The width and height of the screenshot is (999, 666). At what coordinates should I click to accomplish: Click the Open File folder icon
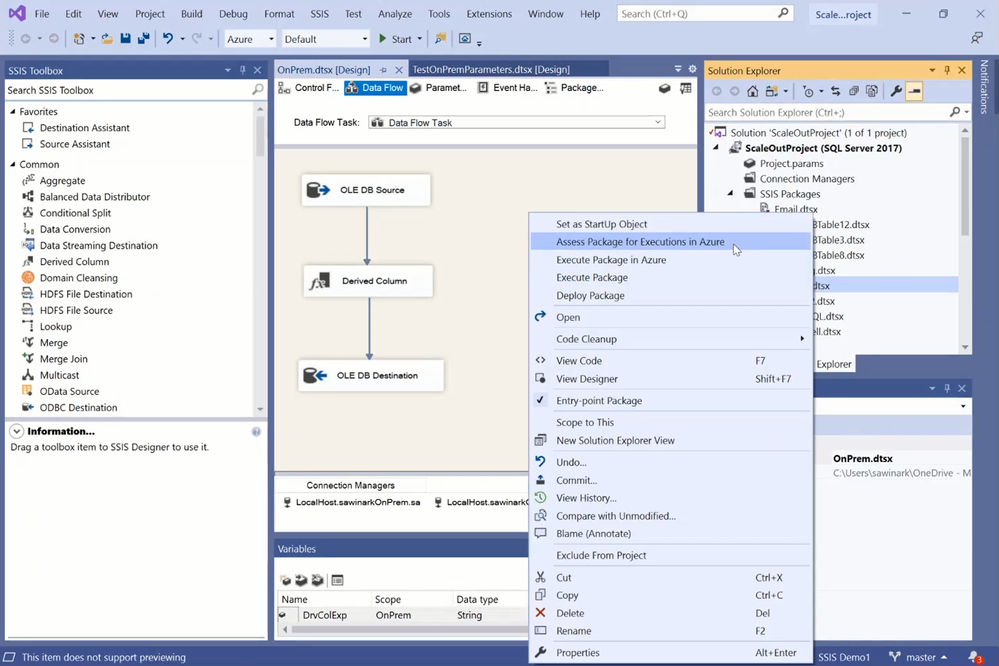107,39
